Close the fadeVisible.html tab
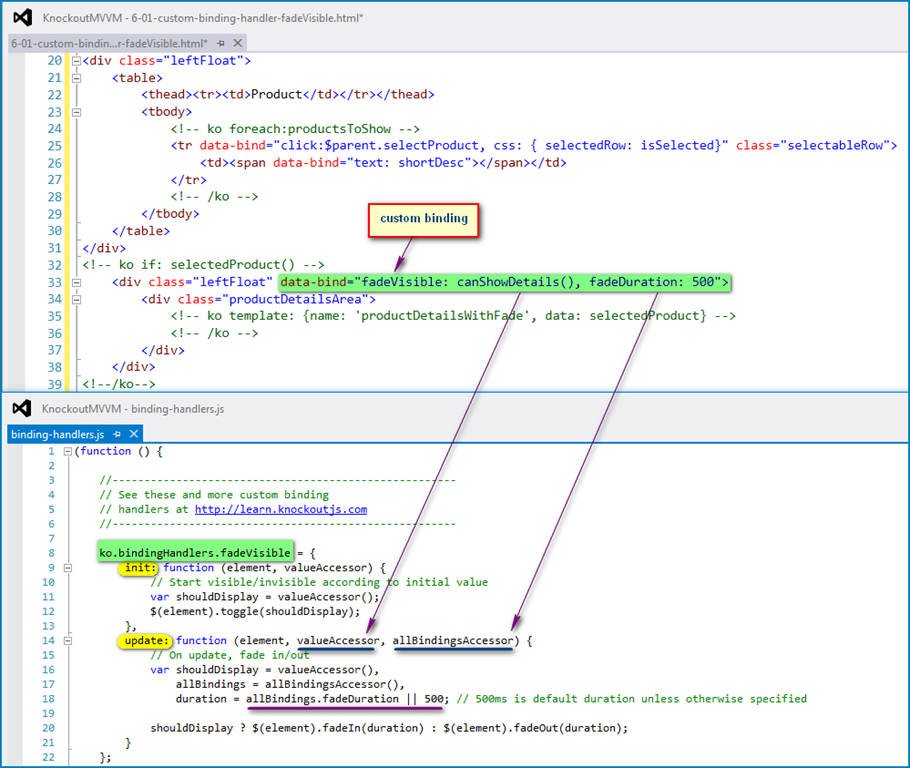Viewport: 910px width, 768px height. (x=237, y=43)
